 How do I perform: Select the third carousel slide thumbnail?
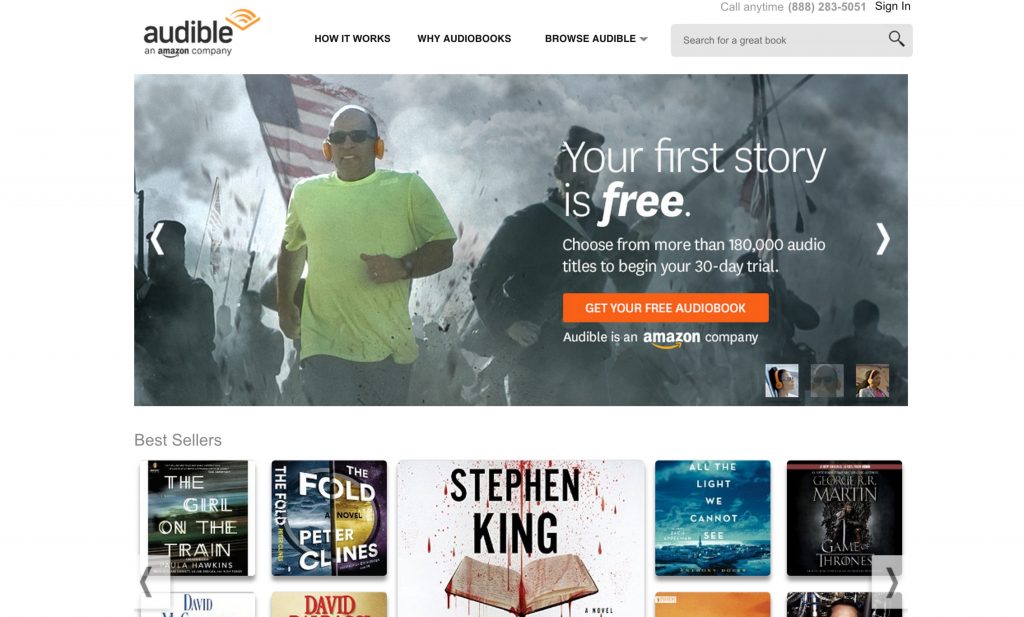872,381
